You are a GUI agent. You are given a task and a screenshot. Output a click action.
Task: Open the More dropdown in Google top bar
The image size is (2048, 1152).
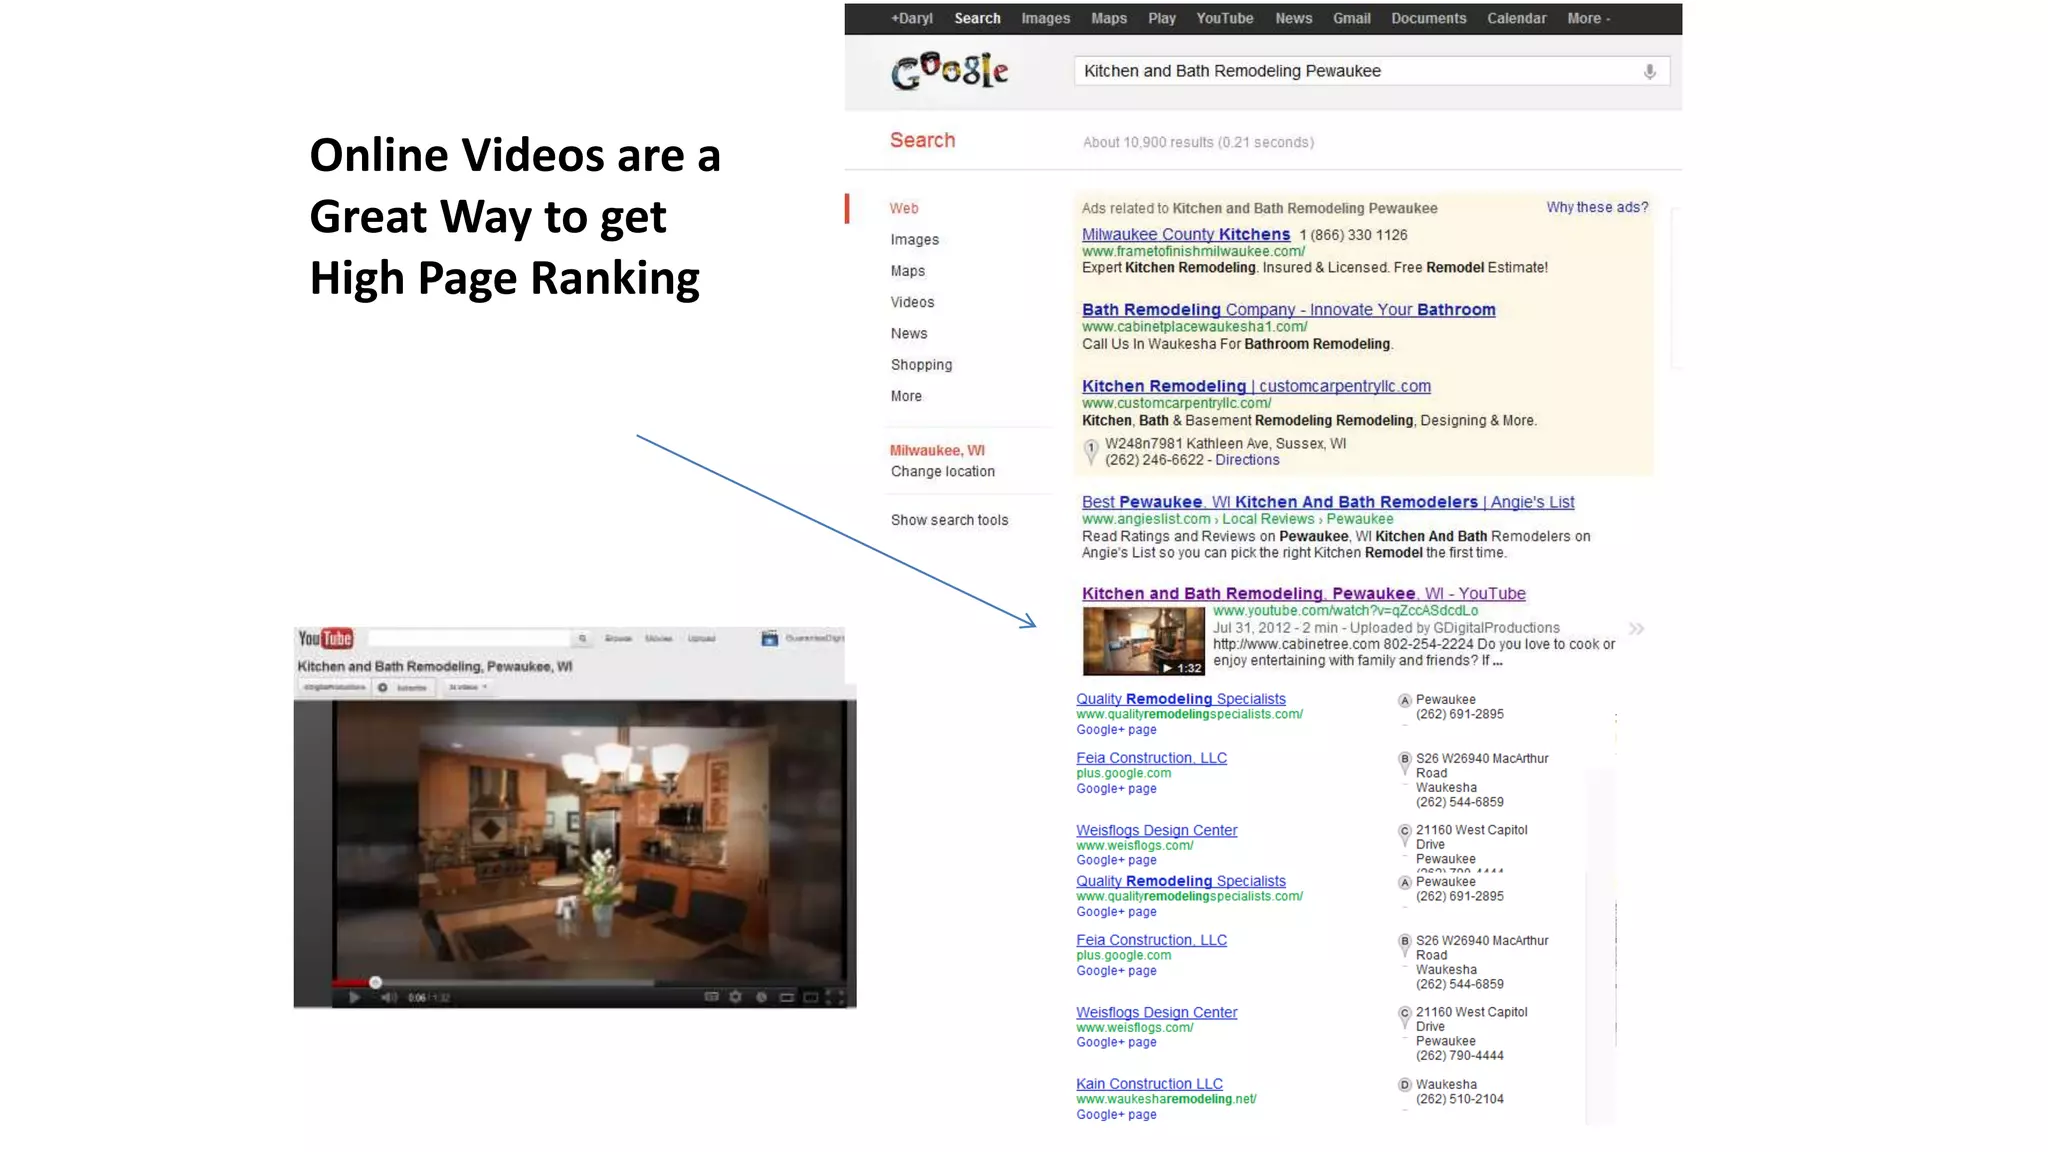pos(1588,18)
